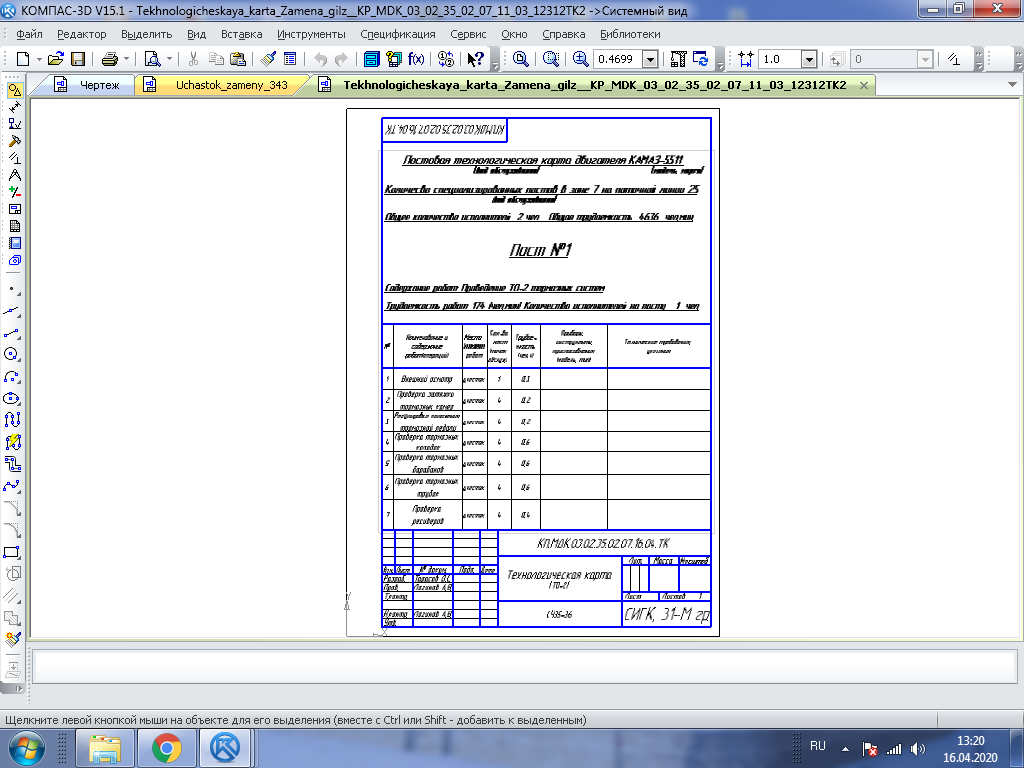Screen dimensions: 1024x768
Task: Select the Circle drawing tool
Action: pos(13,354)
